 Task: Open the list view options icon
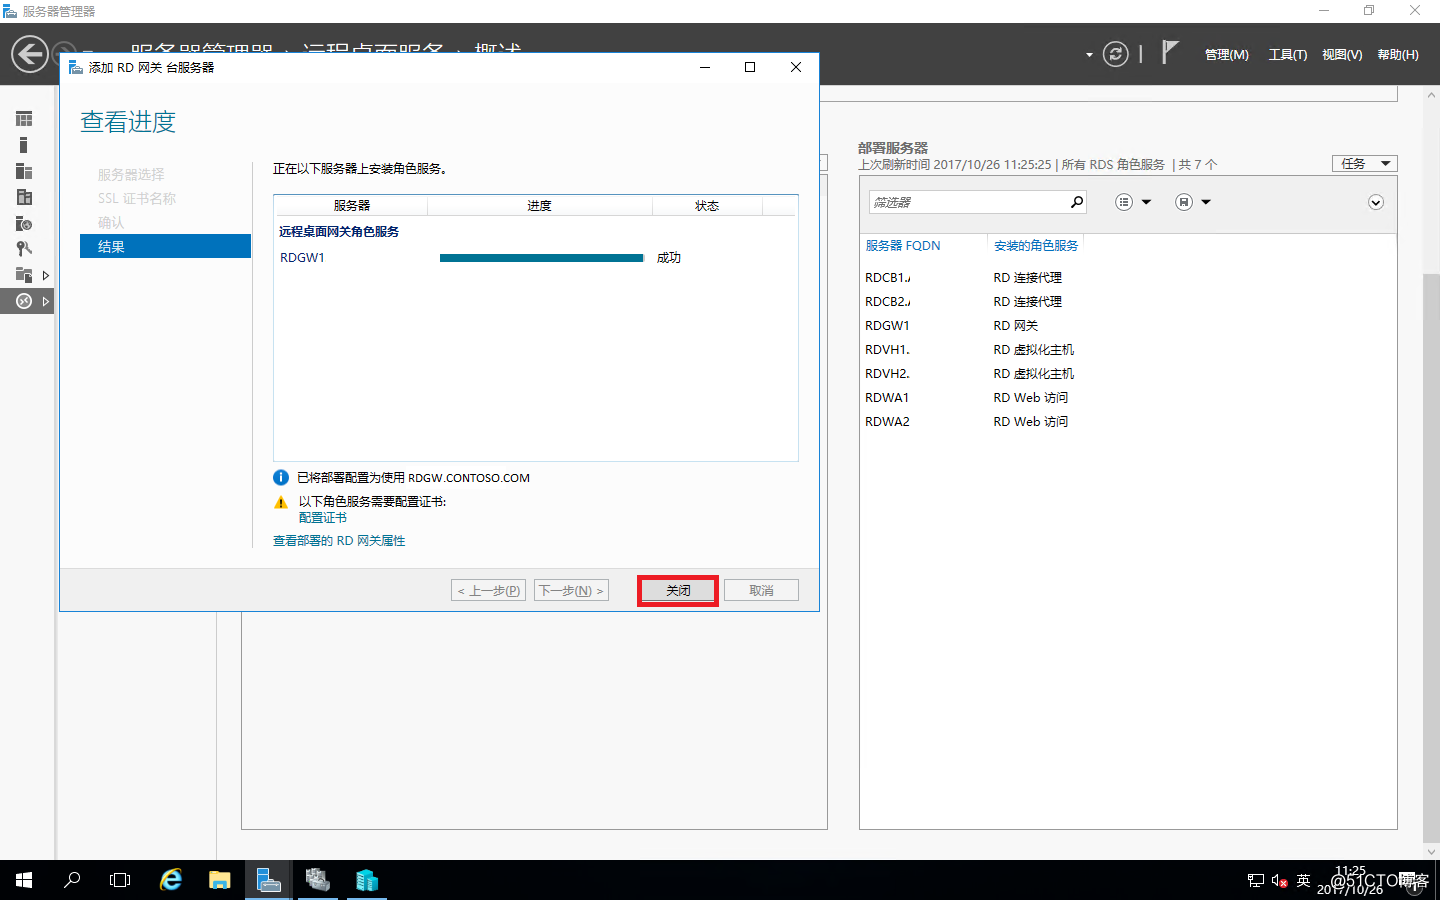point(1124,202)
